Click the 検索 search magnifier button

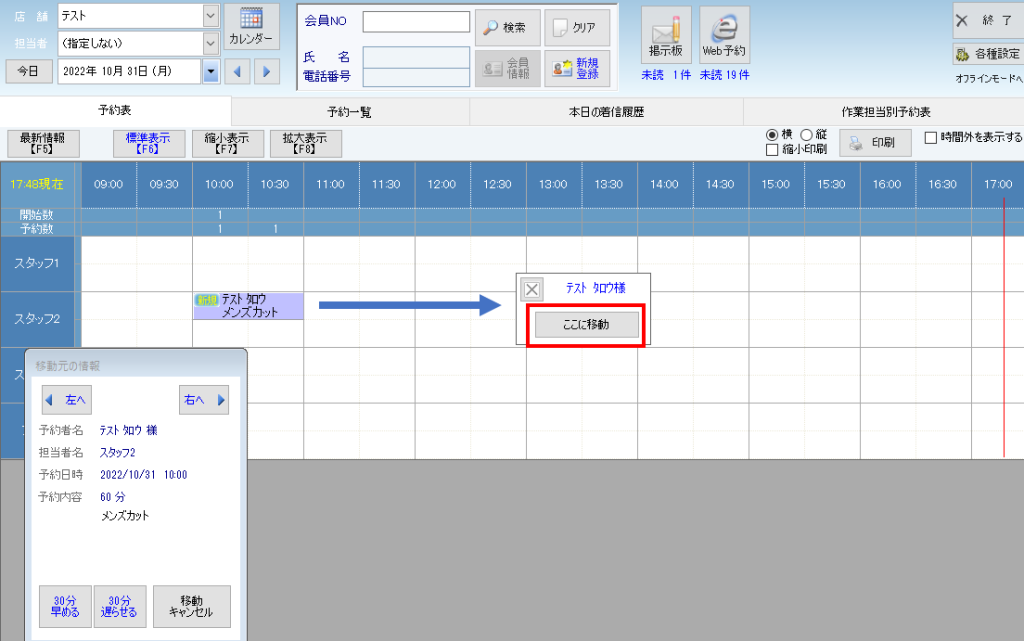point(507,28)
